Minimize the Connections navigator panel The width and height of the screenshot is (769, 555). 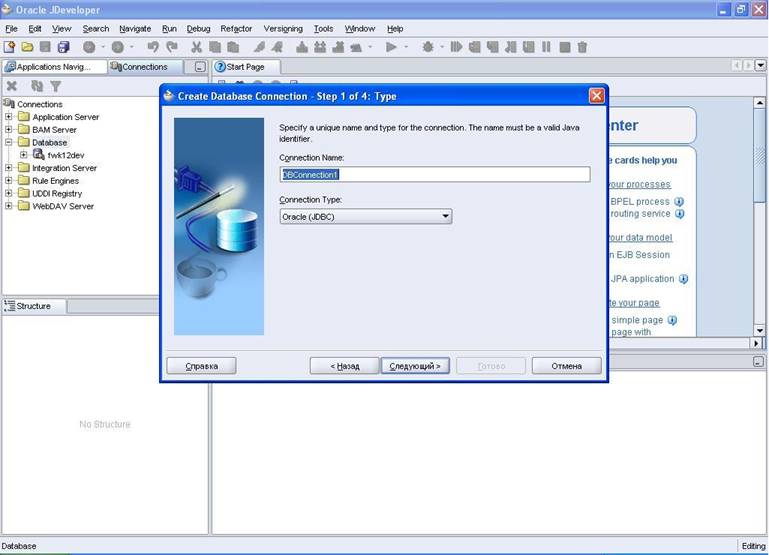click(x=200, y=67)
